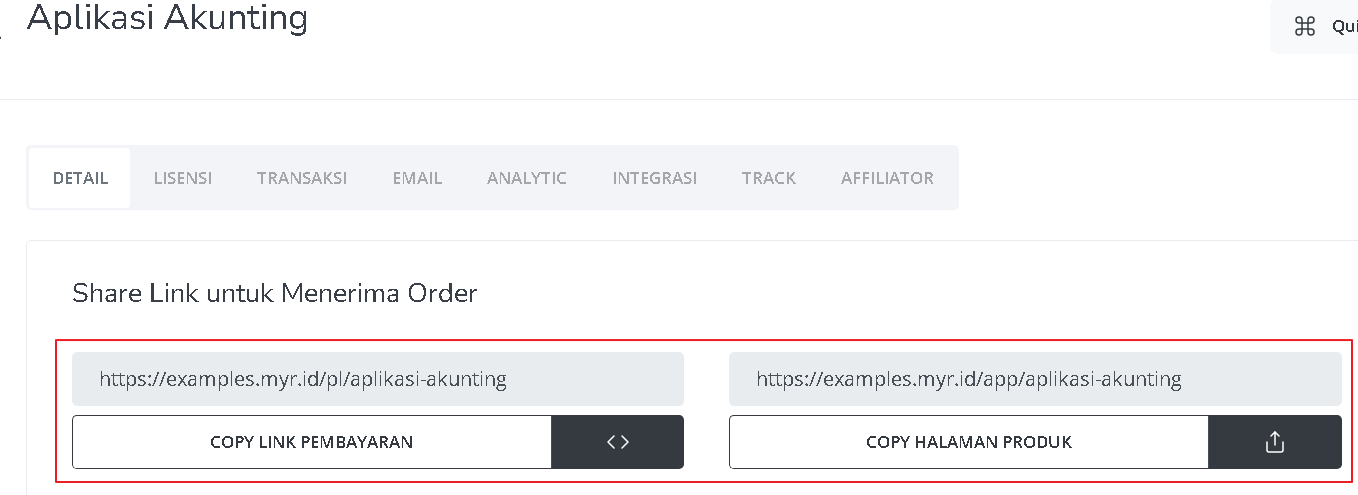This screenshot has width=1358, height=495.
Task: Click the embed code icon button
Action: (617, 442)
